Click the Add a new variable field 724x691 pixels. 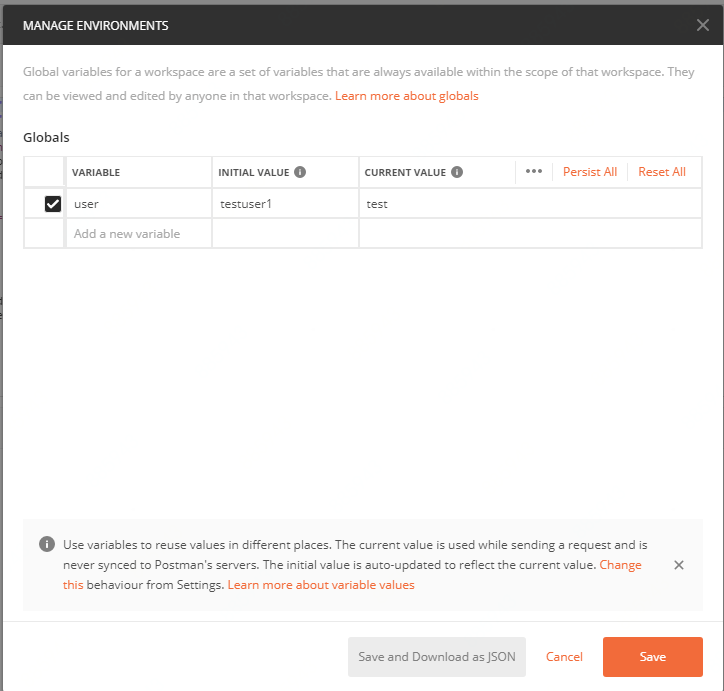pos(138,233)
